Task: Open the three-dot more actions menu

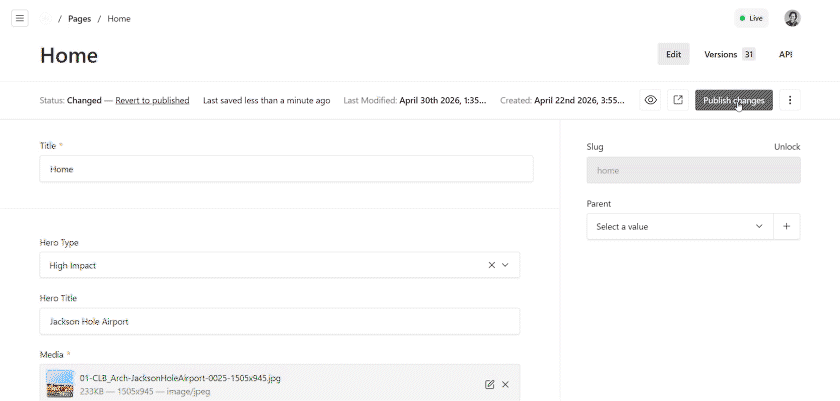Action: (790, 100)
